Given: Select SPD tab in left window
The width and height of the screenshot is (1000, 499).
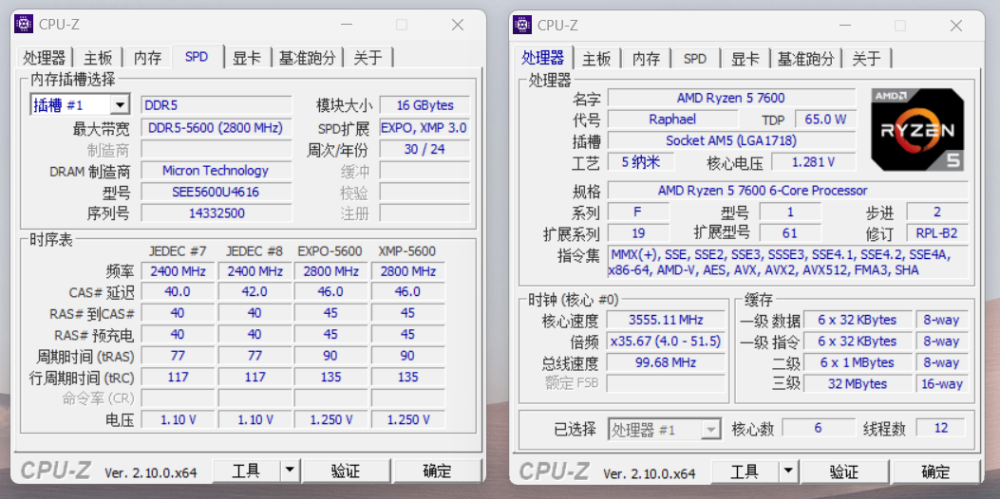Looking at the screenshot, I should tap(197, 57).
